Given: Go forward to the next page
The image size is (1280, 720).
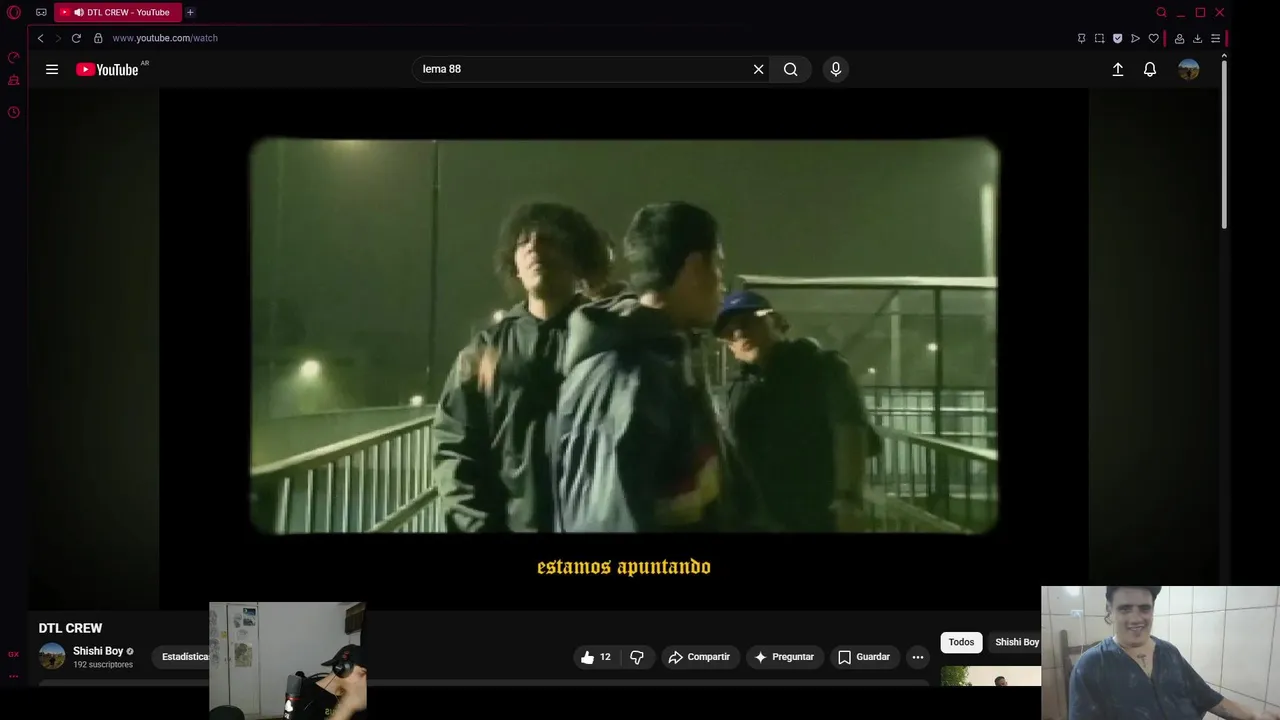Looking at the screenshot, I should 57,38.
